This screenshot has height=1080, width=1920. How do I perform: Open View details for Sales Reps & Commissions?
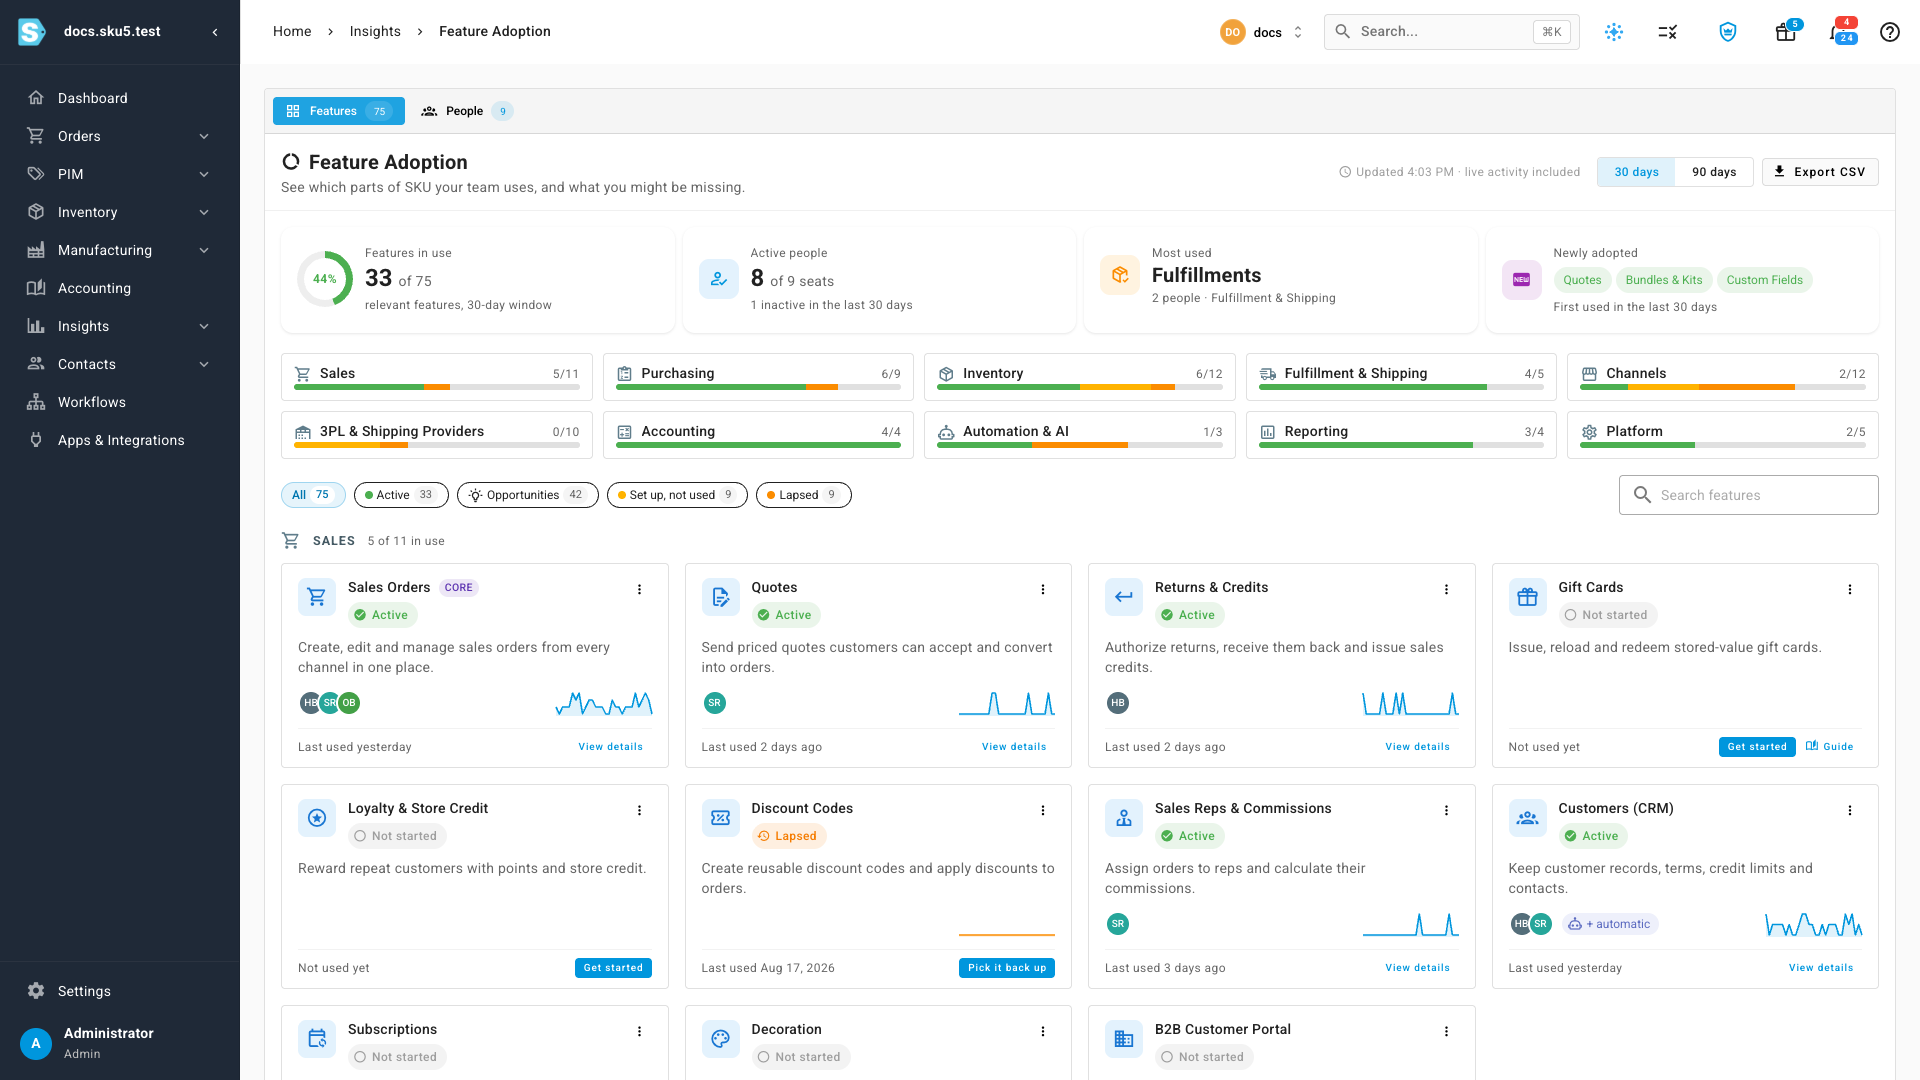[1417, 968]
